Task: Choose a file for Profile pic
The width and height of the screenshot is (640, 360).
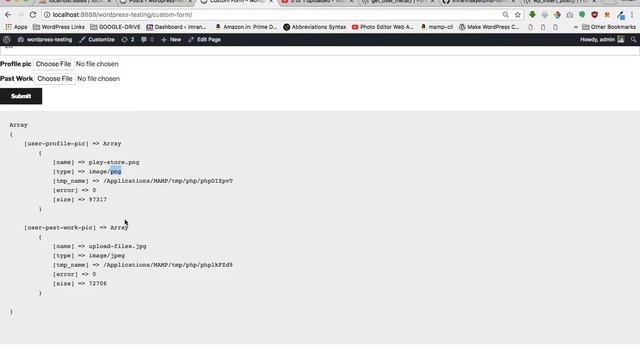Action: click(53, 64)
